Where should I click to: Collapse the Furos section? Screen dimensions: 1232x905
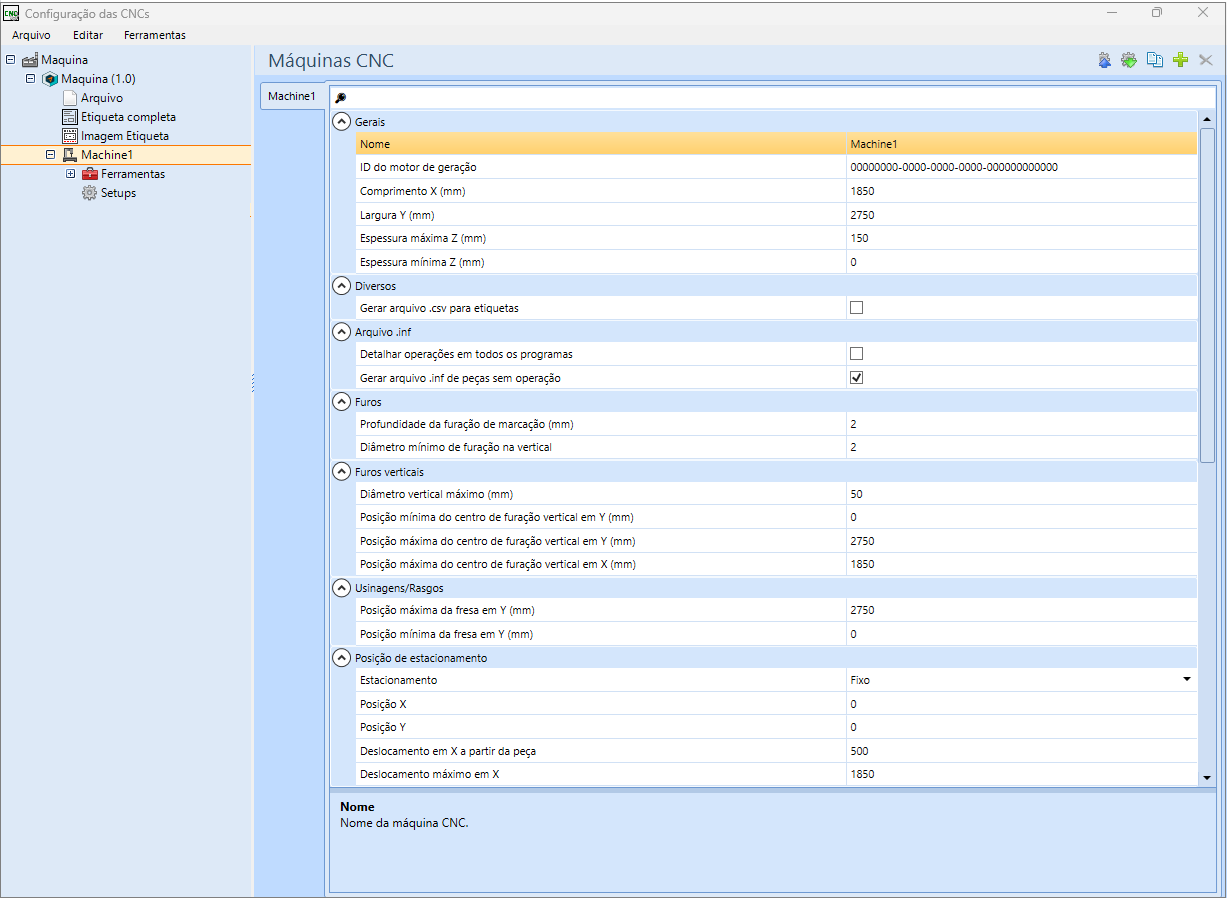tap(342, 402)
